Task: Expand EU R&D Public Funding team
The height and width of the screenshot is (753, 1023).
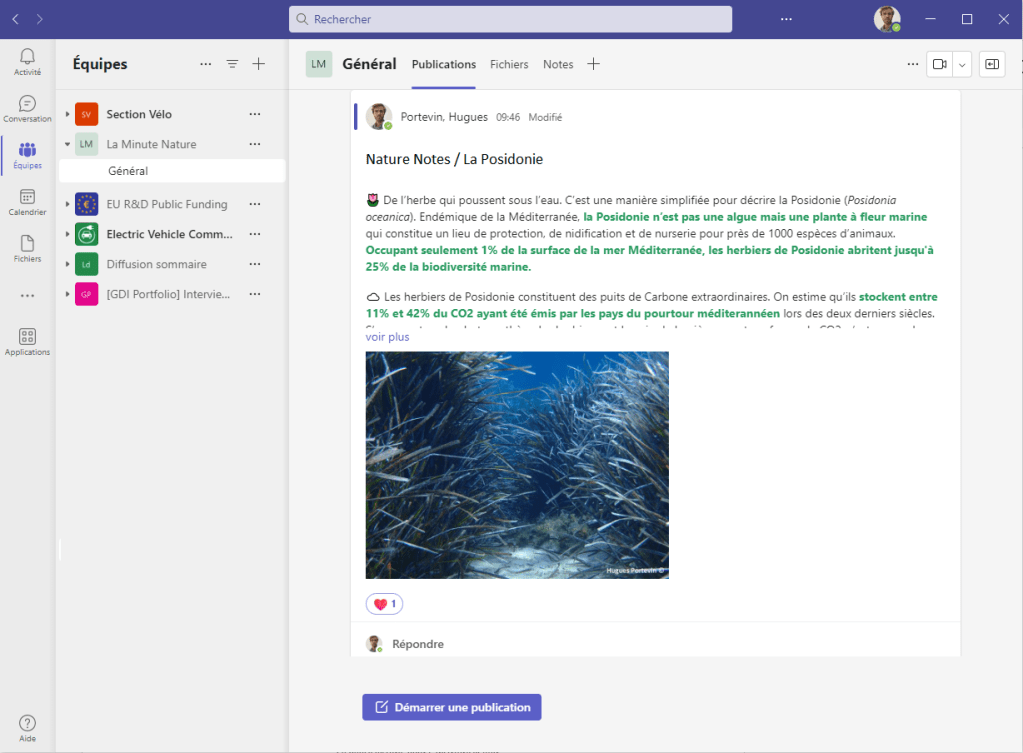Action: click(68, 204)
